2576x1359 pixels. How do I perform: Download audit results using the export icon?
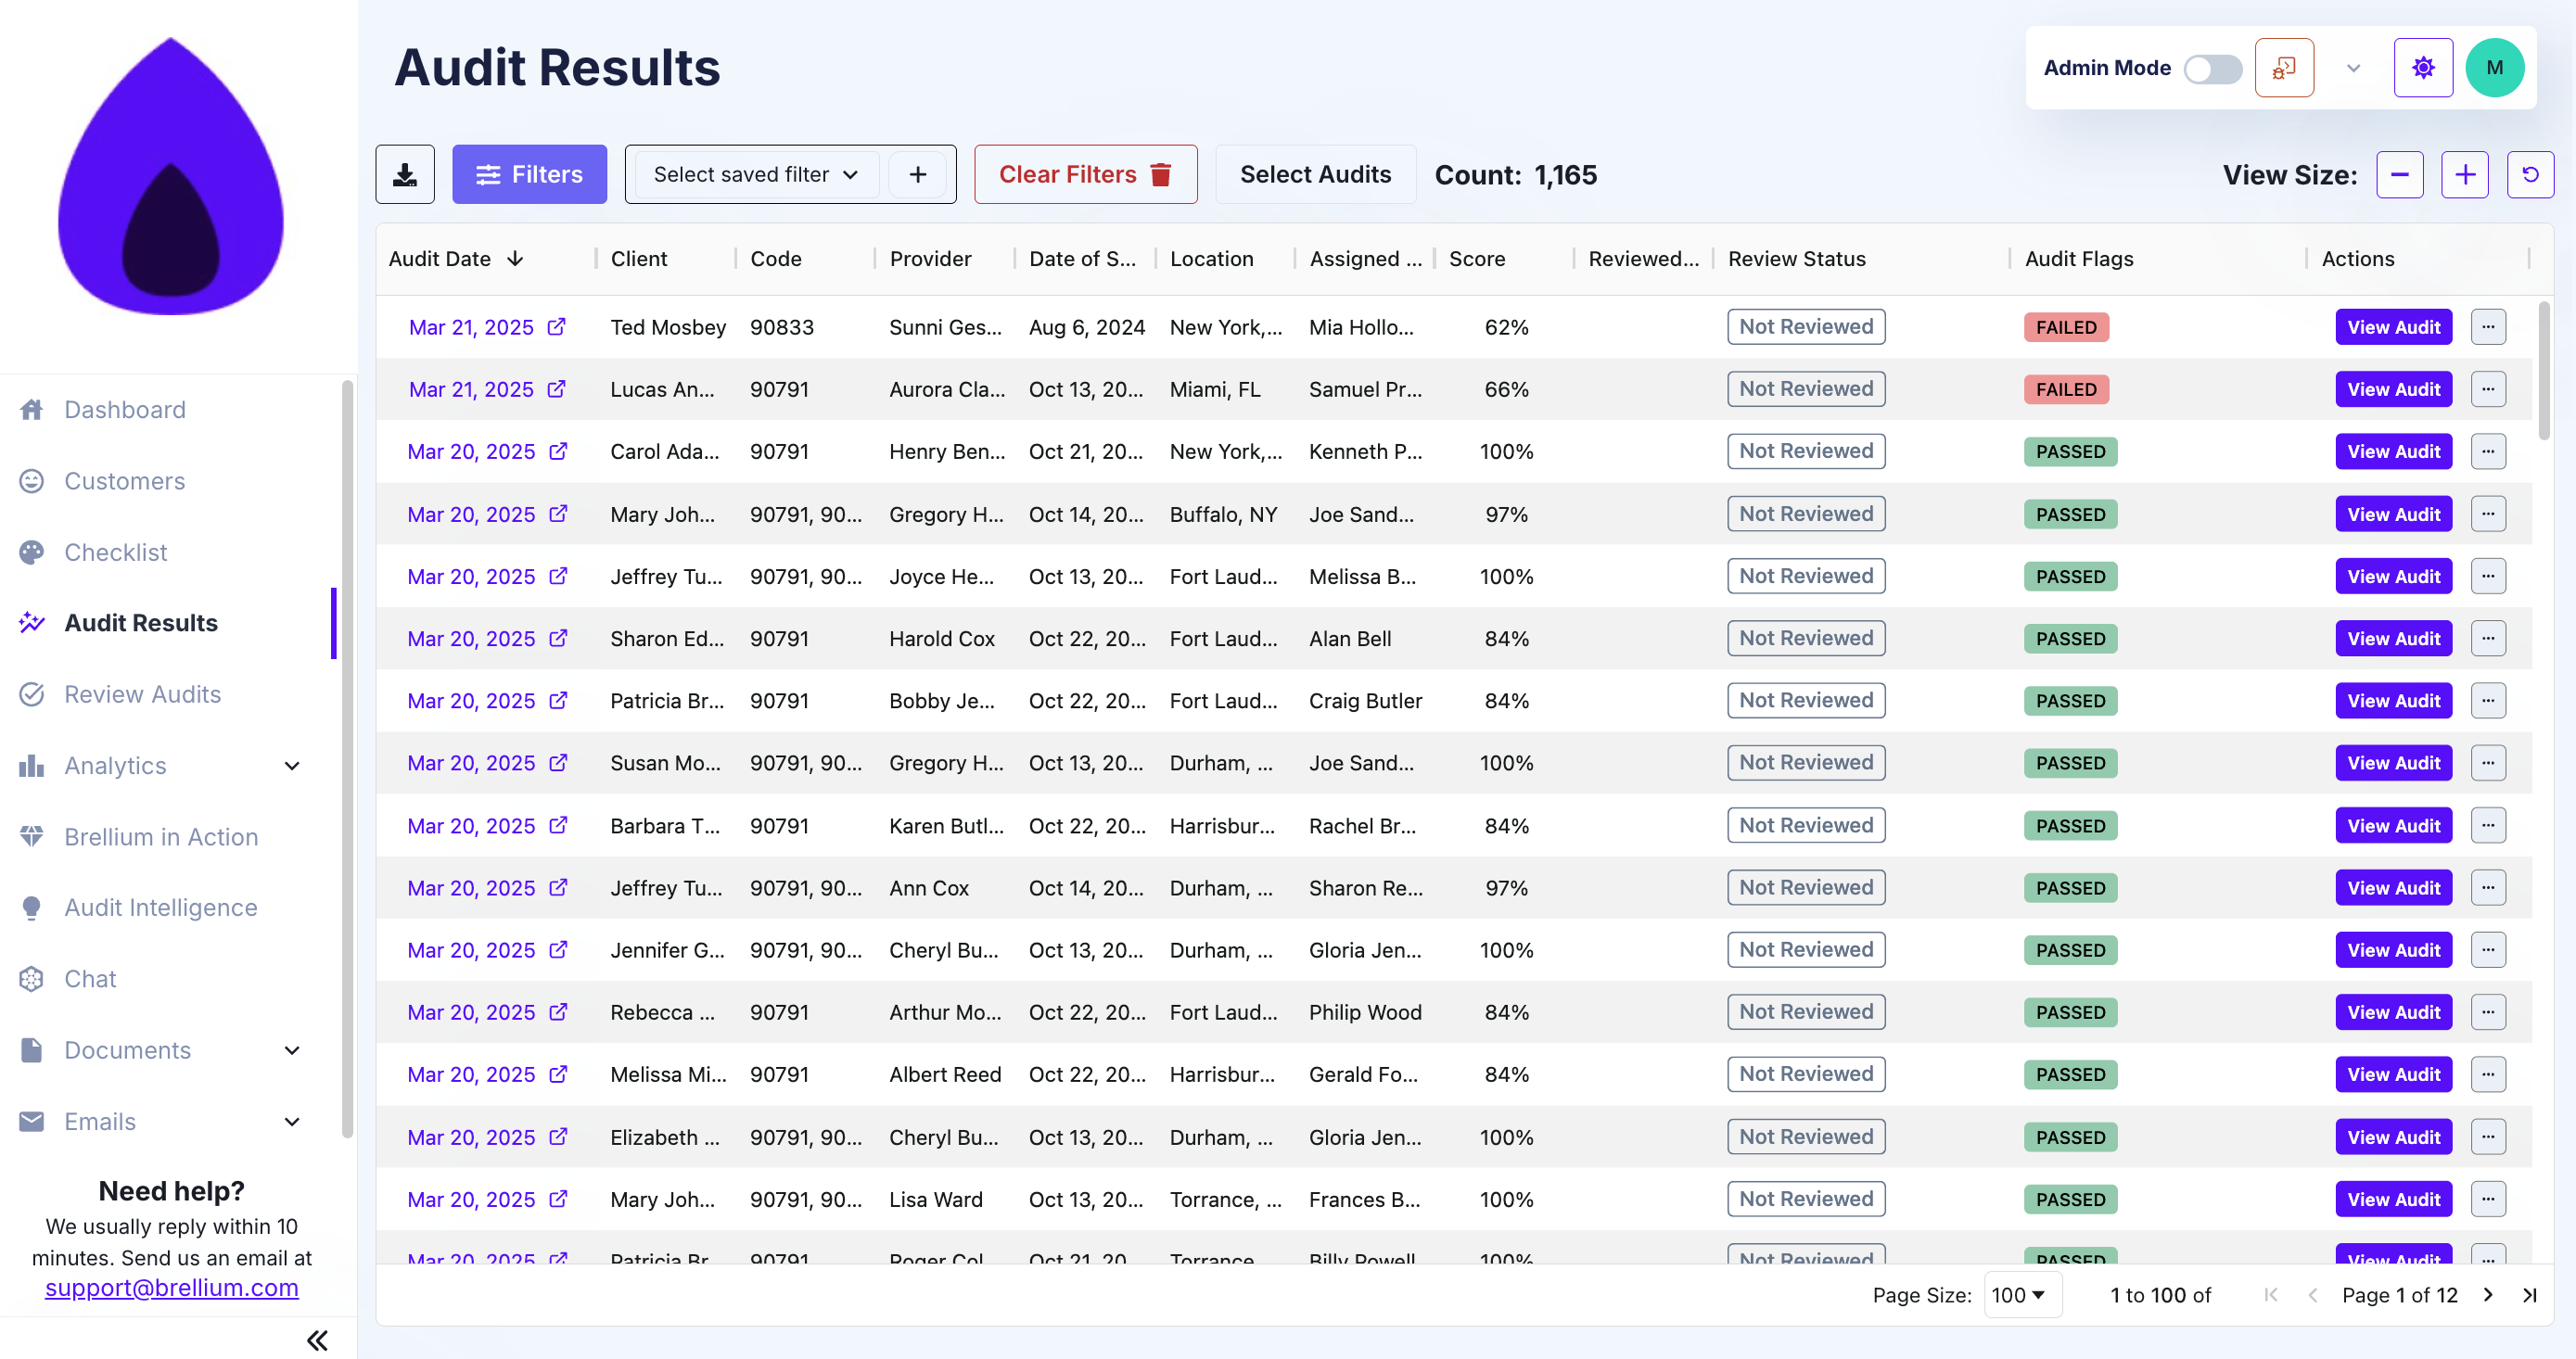404,174
